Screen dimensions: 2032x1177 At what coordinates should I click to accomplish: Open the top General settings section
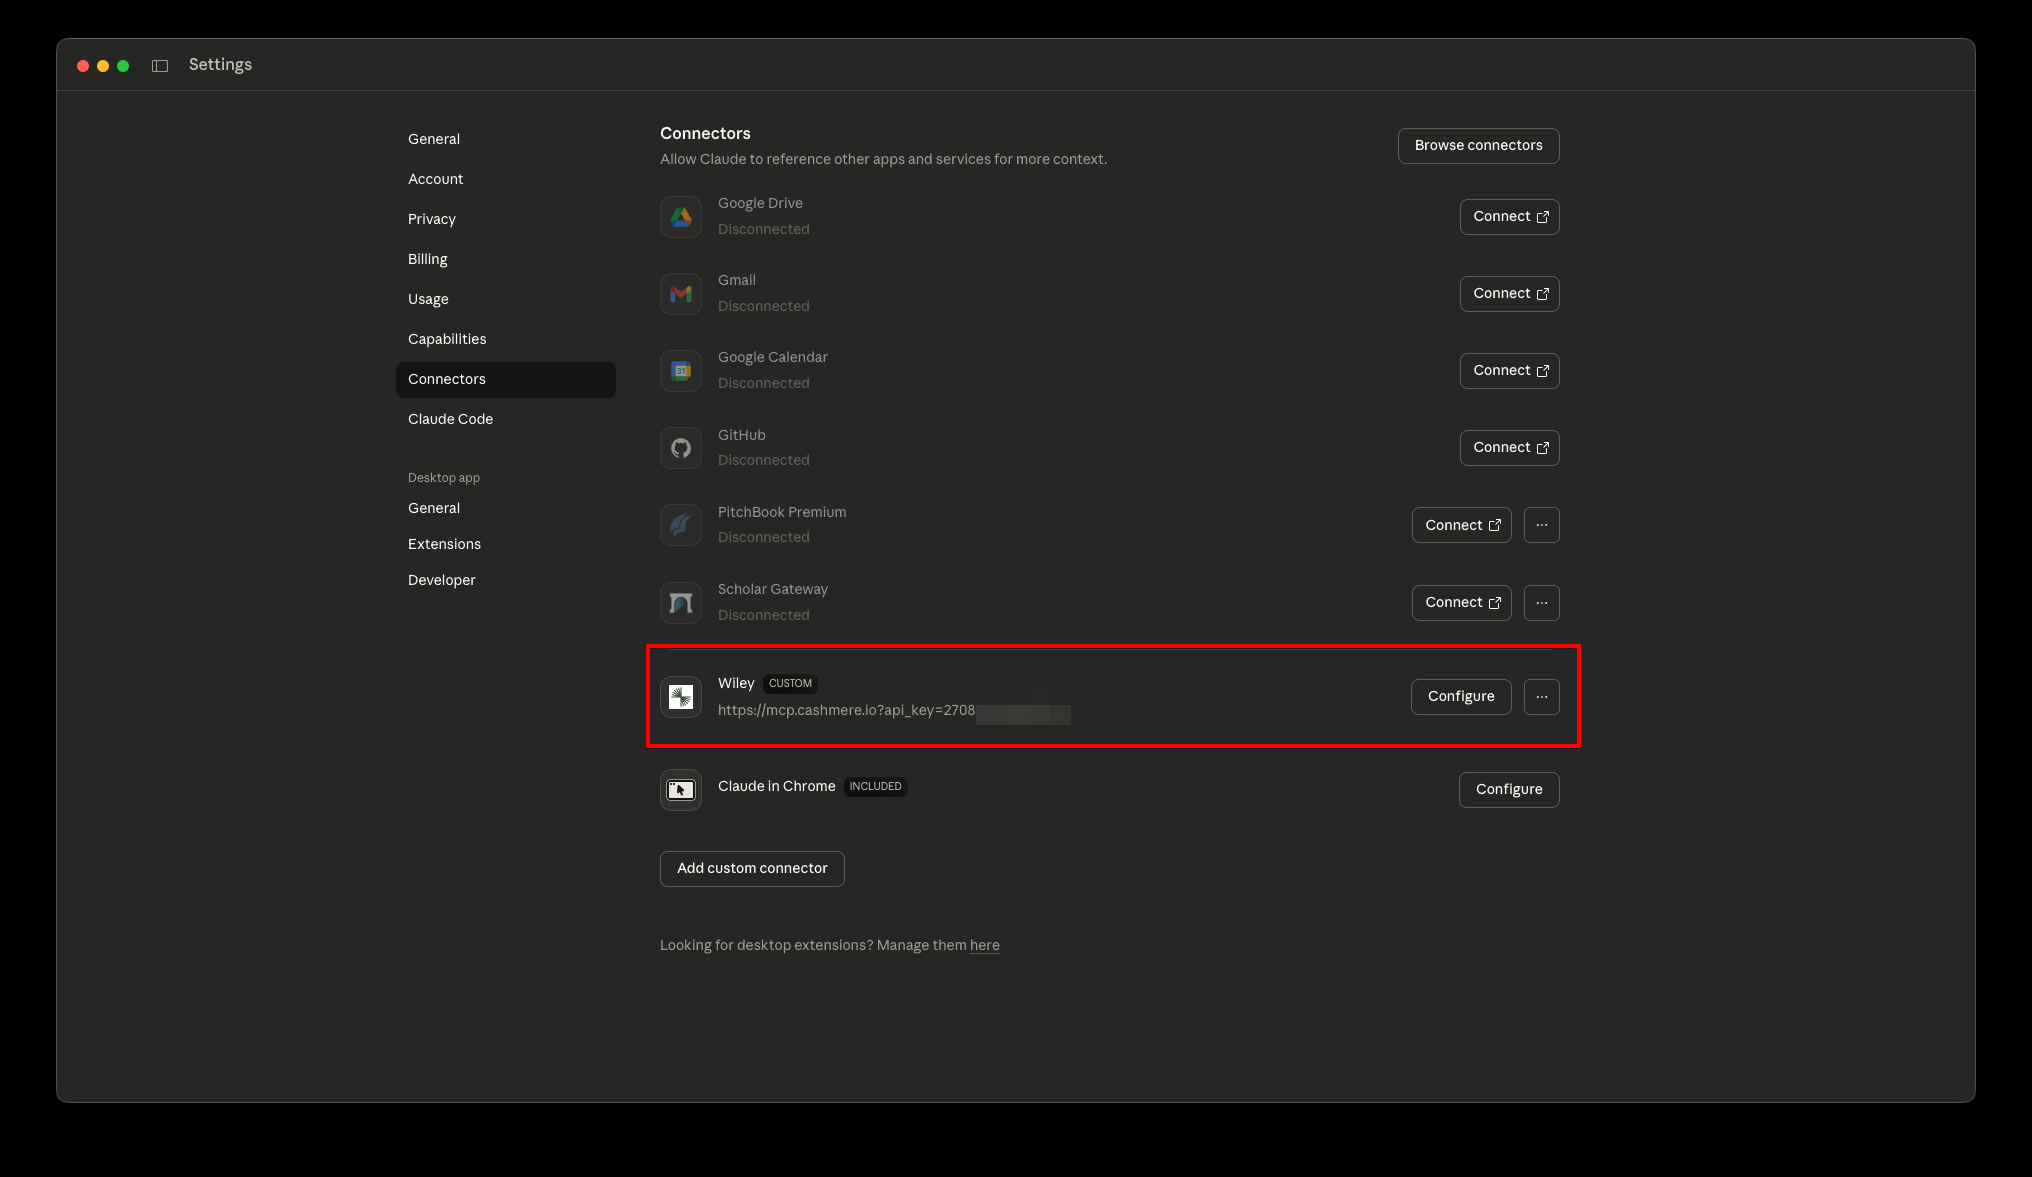coord(506,140)
